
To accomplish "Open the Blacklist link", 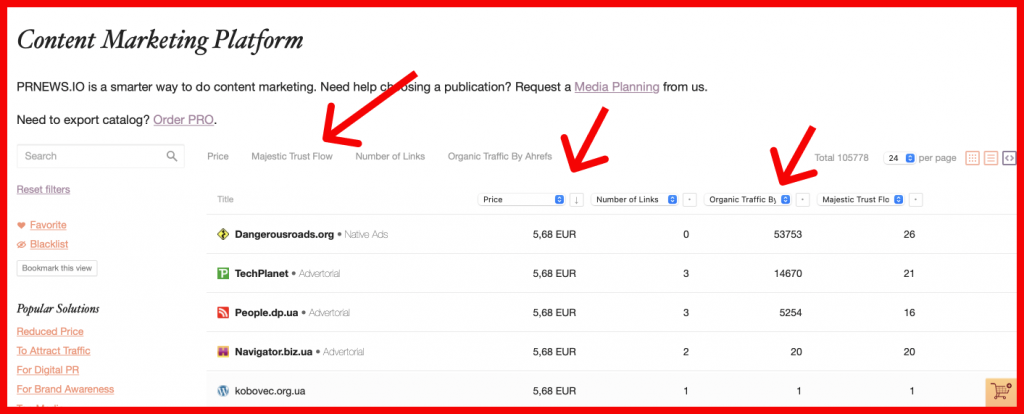I will tap(49, 244).
